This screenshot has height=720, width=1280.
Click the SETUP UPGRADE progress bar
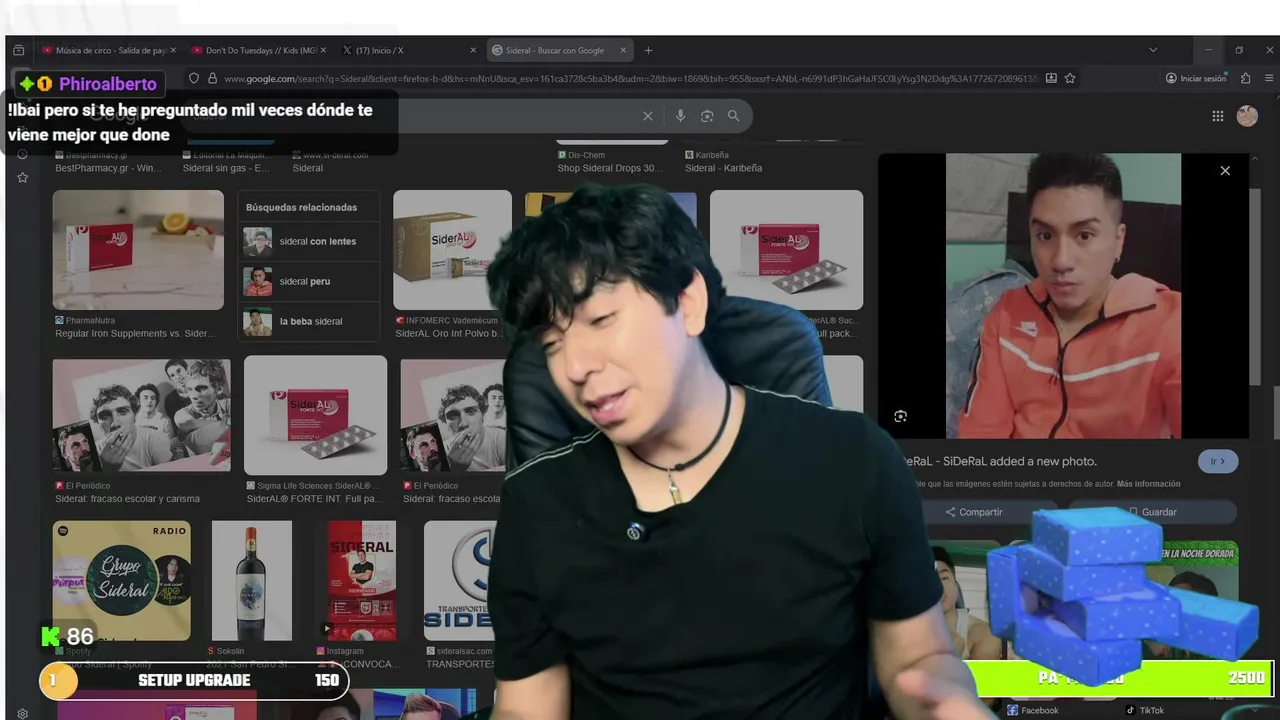coord(194,680)
